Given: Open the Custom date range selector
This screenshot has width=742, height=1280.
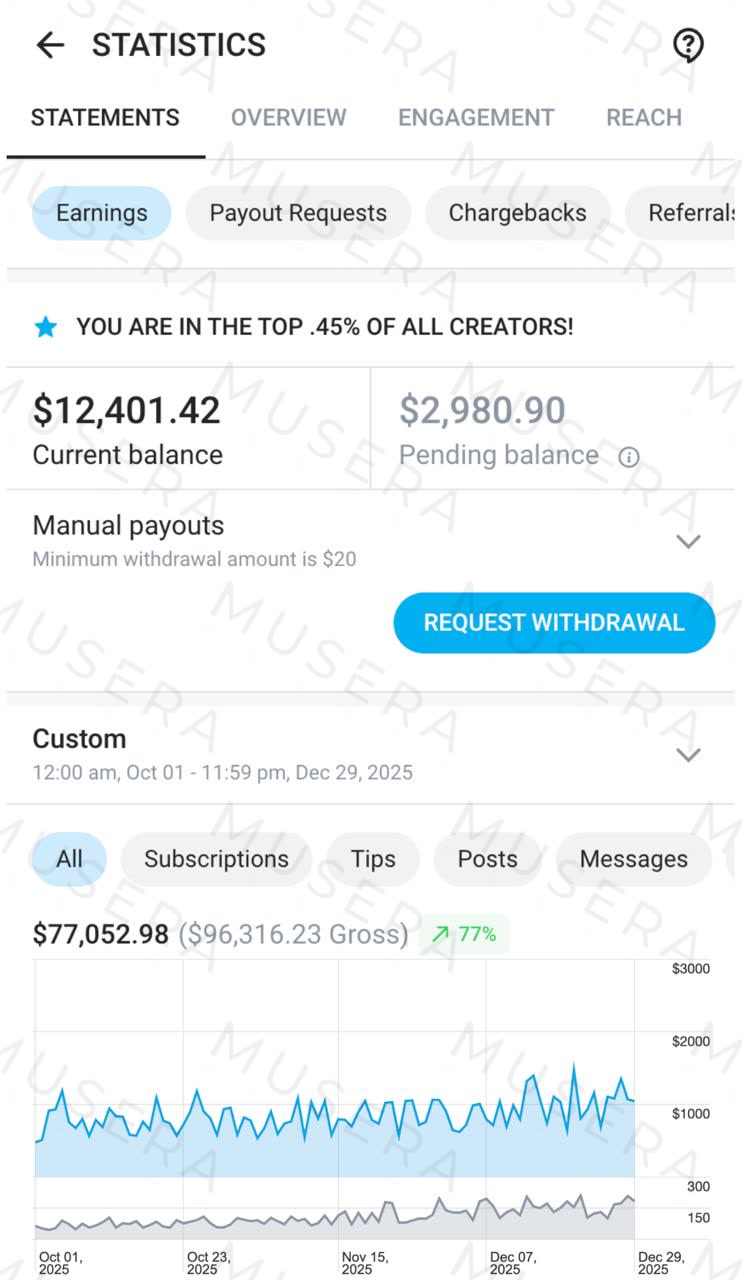Looking at the screenshot, I should point(222,753).
